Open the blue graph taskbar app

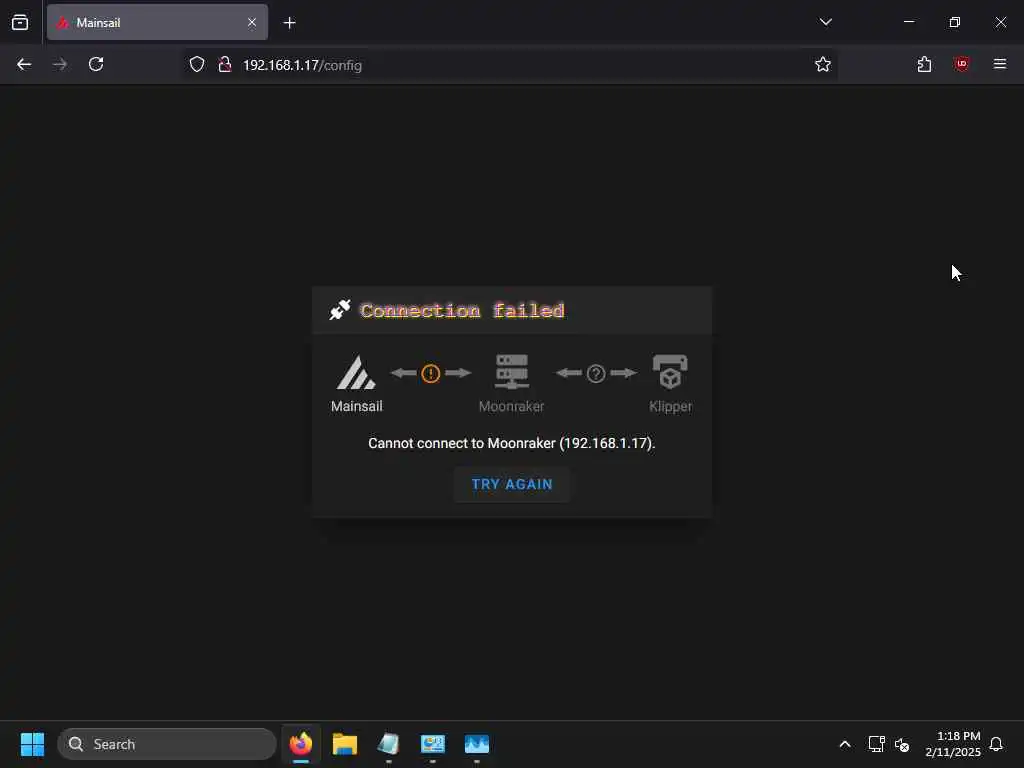tap(477, 744)
